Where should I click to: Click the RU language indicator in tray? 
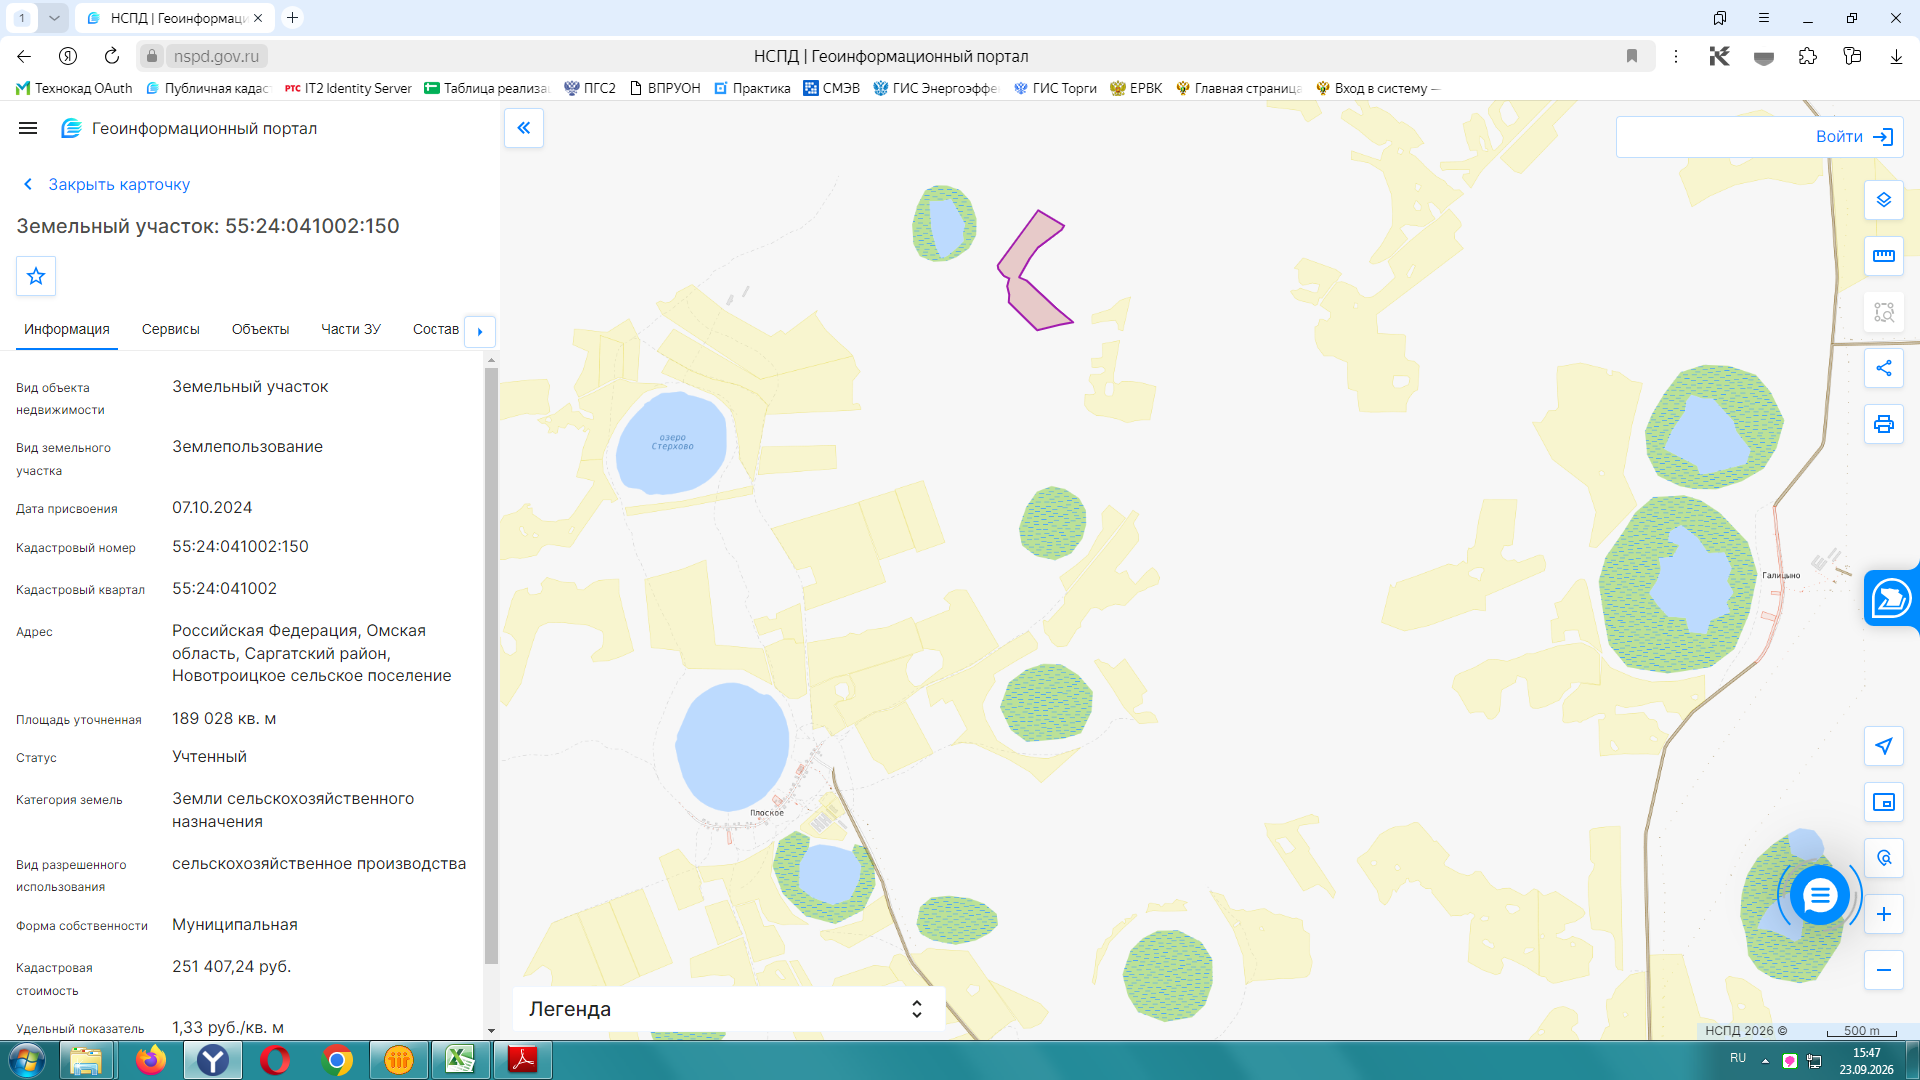tap(1738, 1058)
